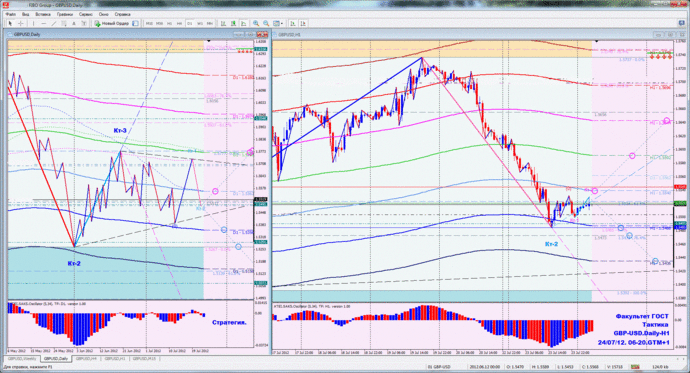Zoom out of the chart
Viewport: 690px width, 373px height.
(266, 23)
